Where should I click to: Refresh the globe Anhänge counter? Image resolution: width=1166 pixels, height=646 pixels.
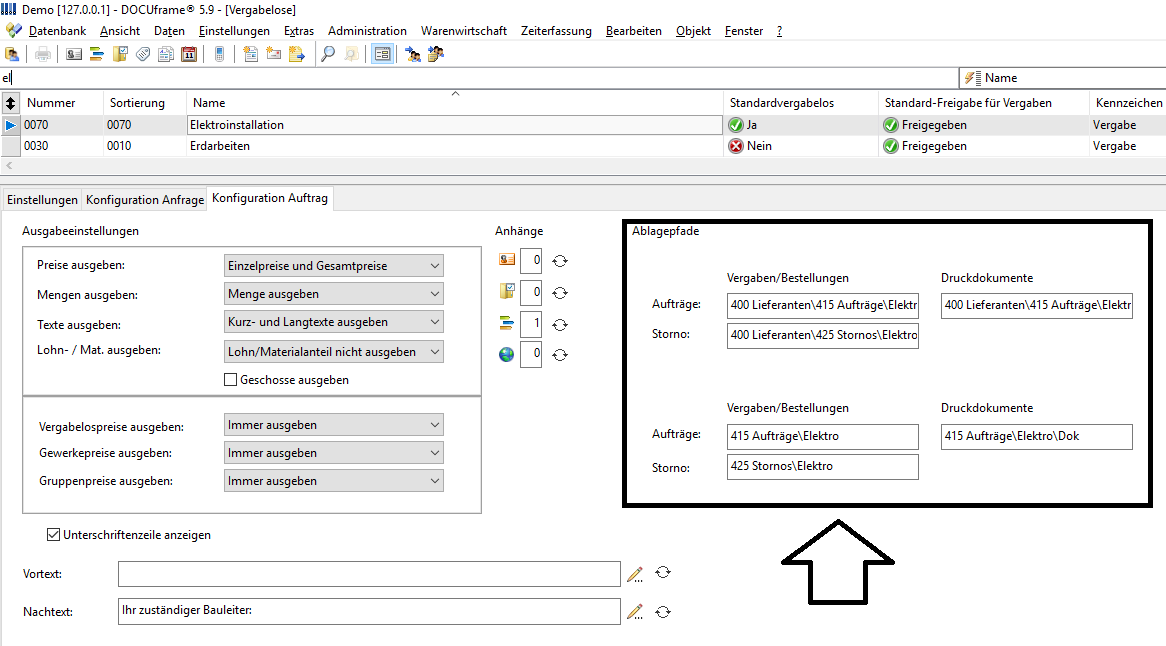[560, 355]
